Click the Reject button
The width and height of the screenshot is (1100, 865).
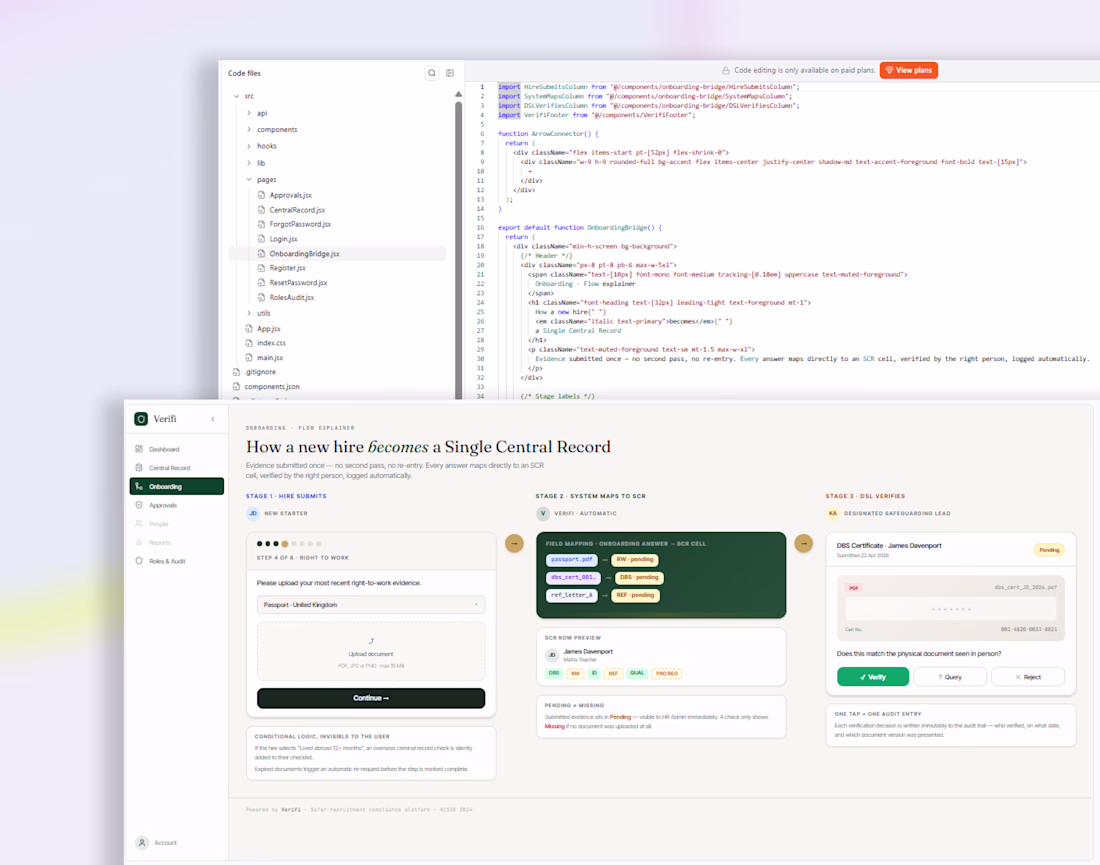[1028, 677]
